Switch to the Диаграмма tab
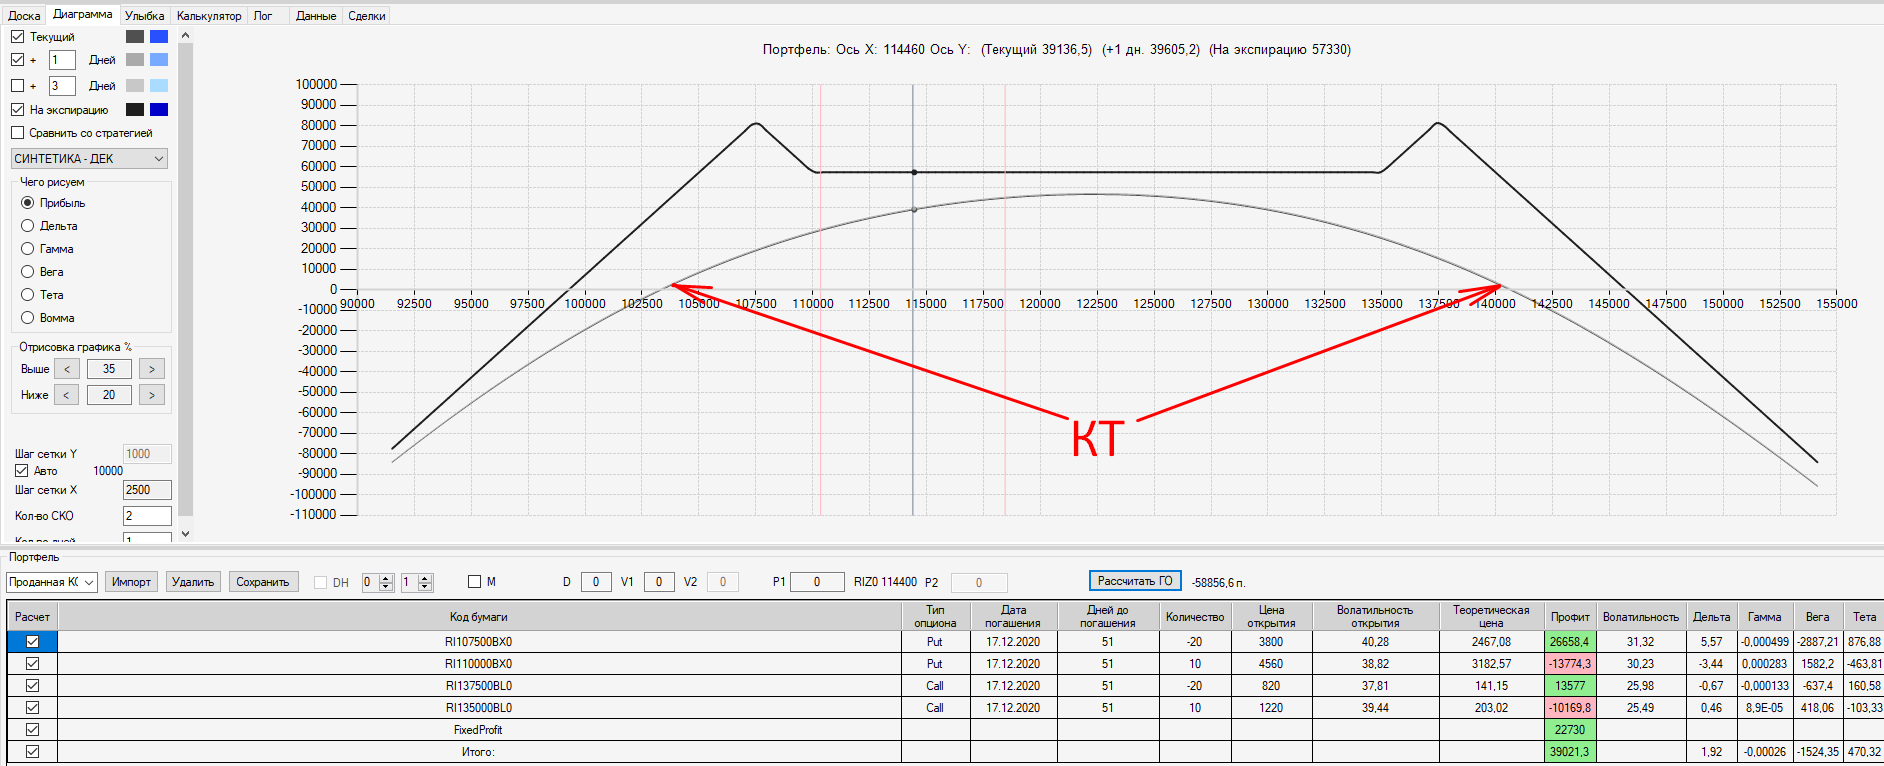 83,15
